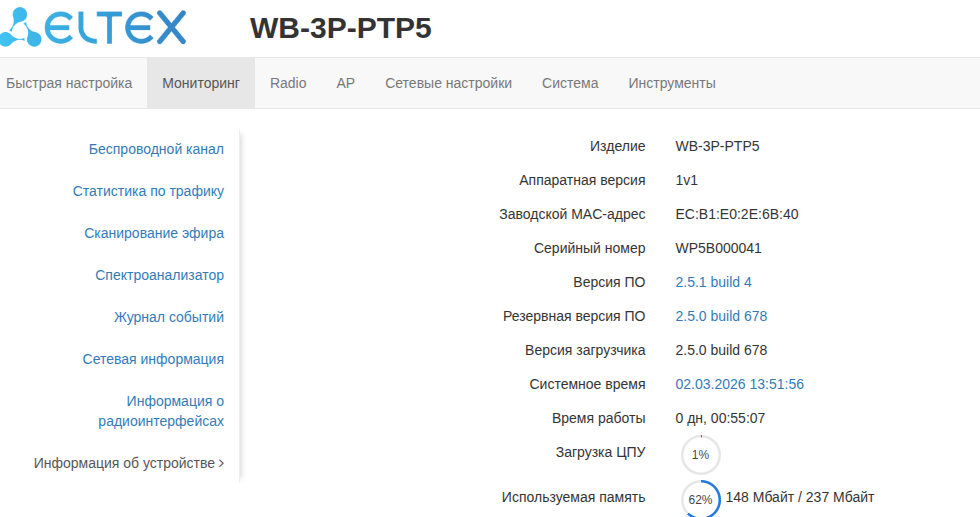Click chevron next to Информация об устройстве
This screenshot has height=517, width=980.
coord(221,463)
